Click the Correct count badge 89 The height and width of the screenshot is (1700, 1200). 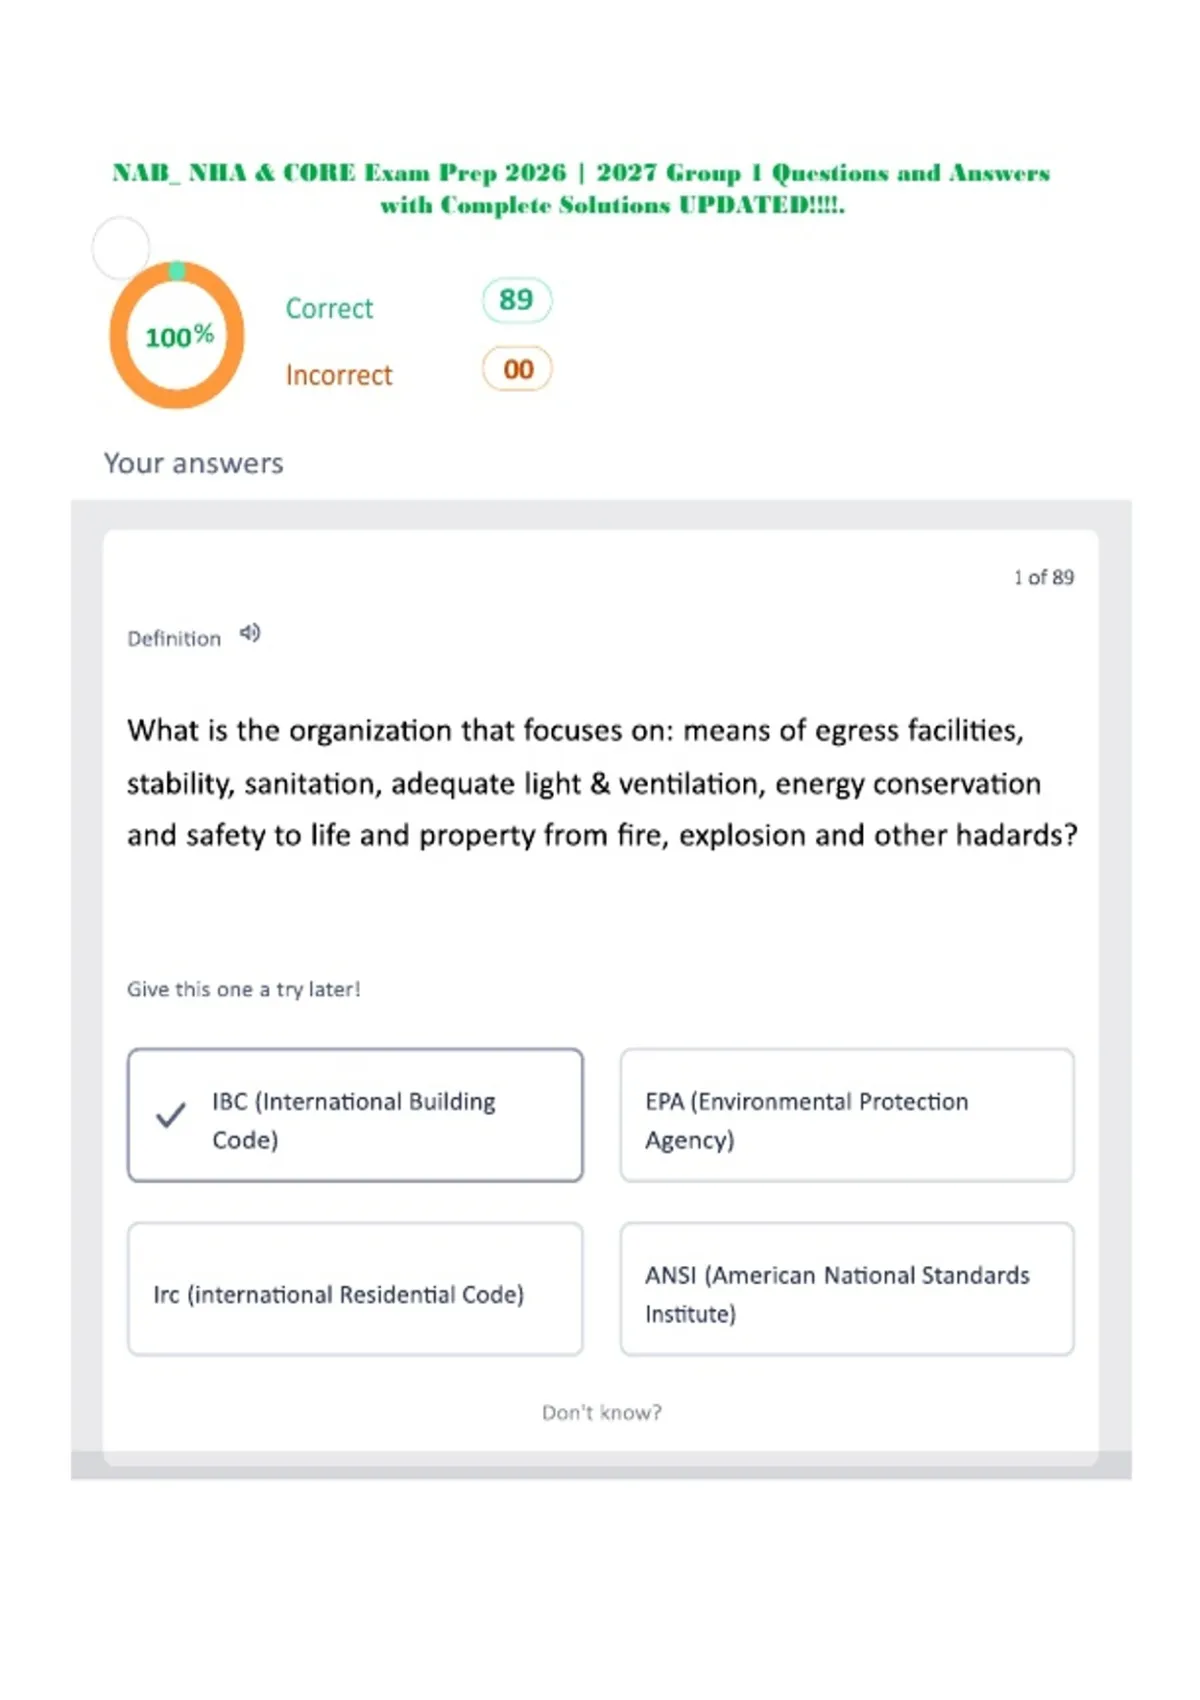(x=517, y=300)
